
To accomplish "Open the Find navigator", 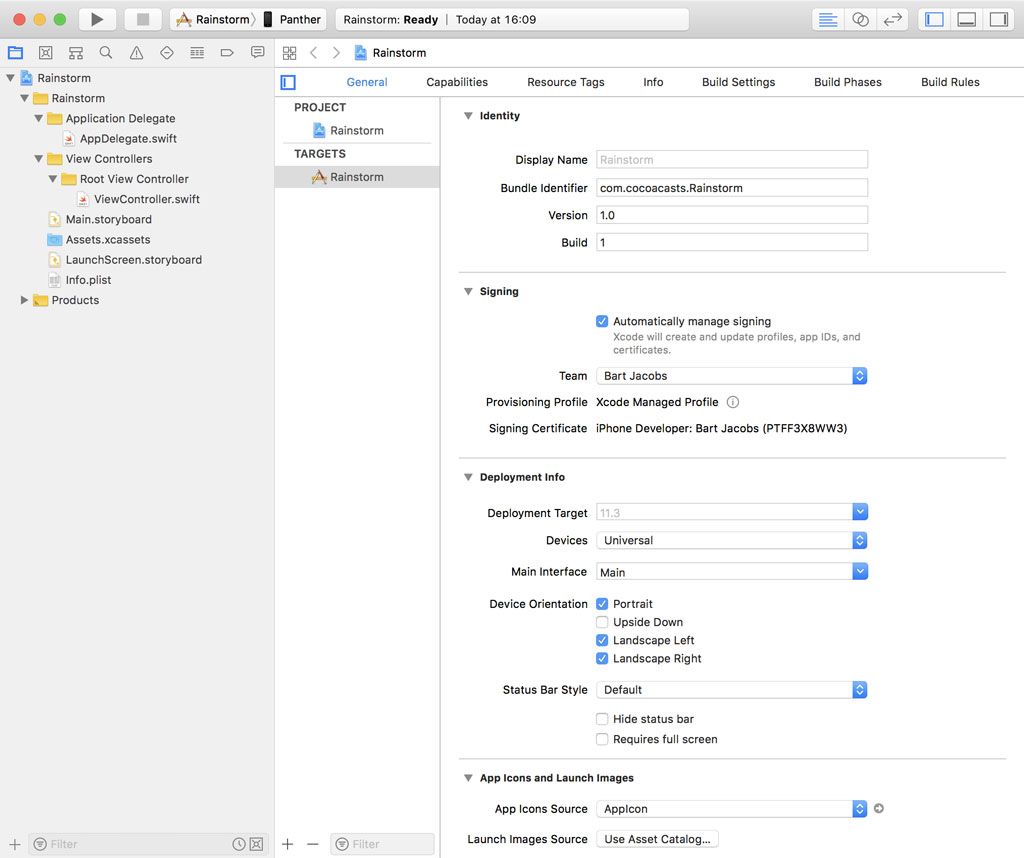I will click(x=106, y=52).
